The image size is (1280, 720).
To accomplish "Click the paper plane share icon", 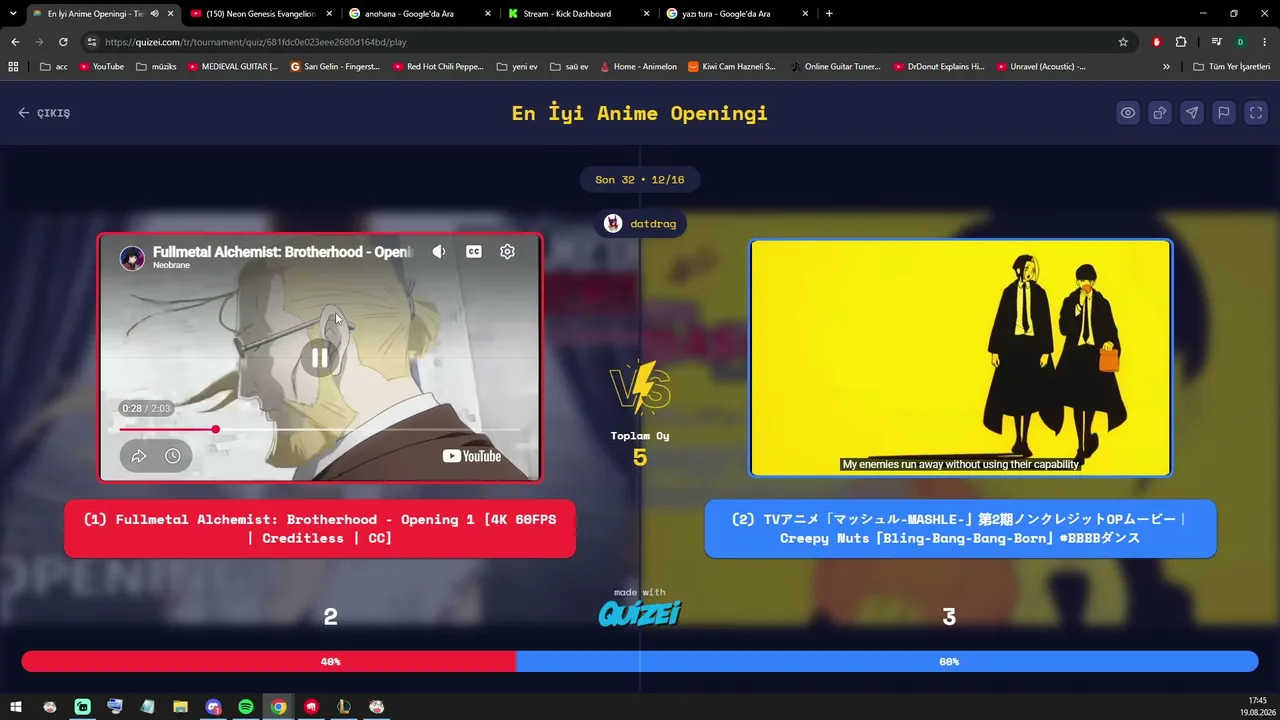I will pos(1192,113).
